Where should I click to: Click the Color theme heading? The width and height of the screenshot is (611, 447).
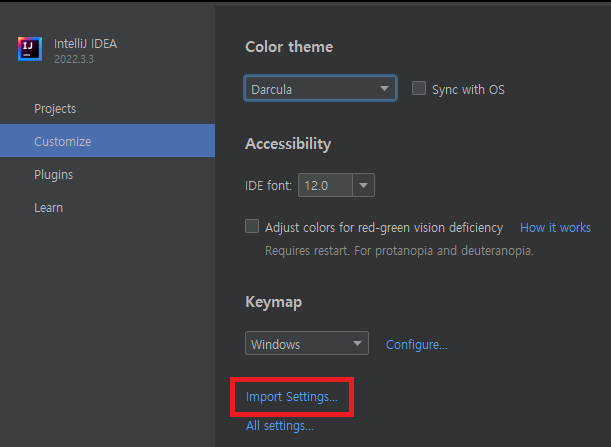[289, 47]
